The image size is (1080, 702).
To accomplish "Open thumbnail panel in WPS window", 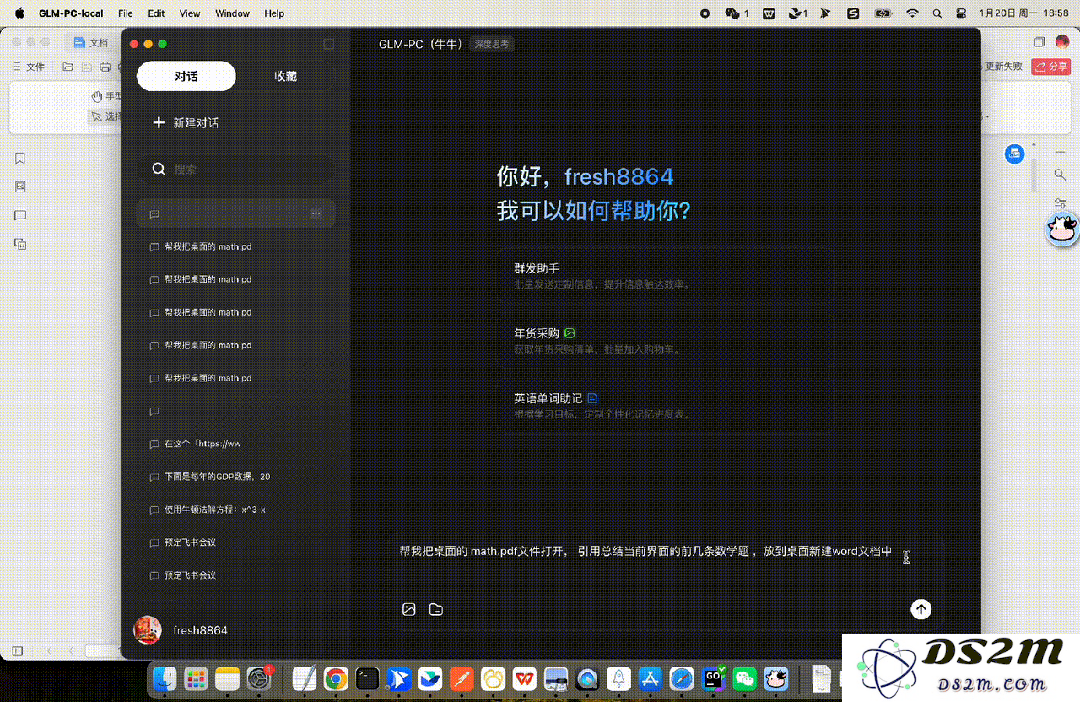I will click(20, 187).
